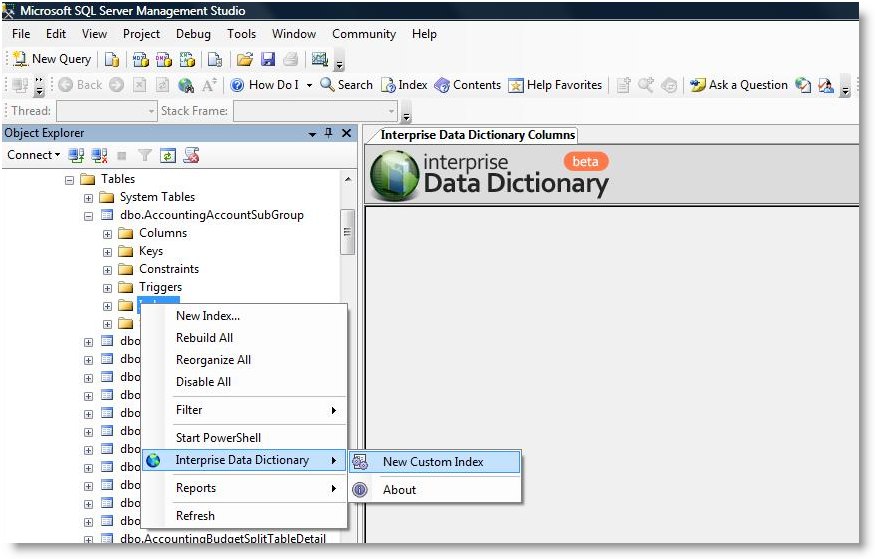Click the New Query toolbar button
The width and height of the screenshot is (875, 559).
51,59
